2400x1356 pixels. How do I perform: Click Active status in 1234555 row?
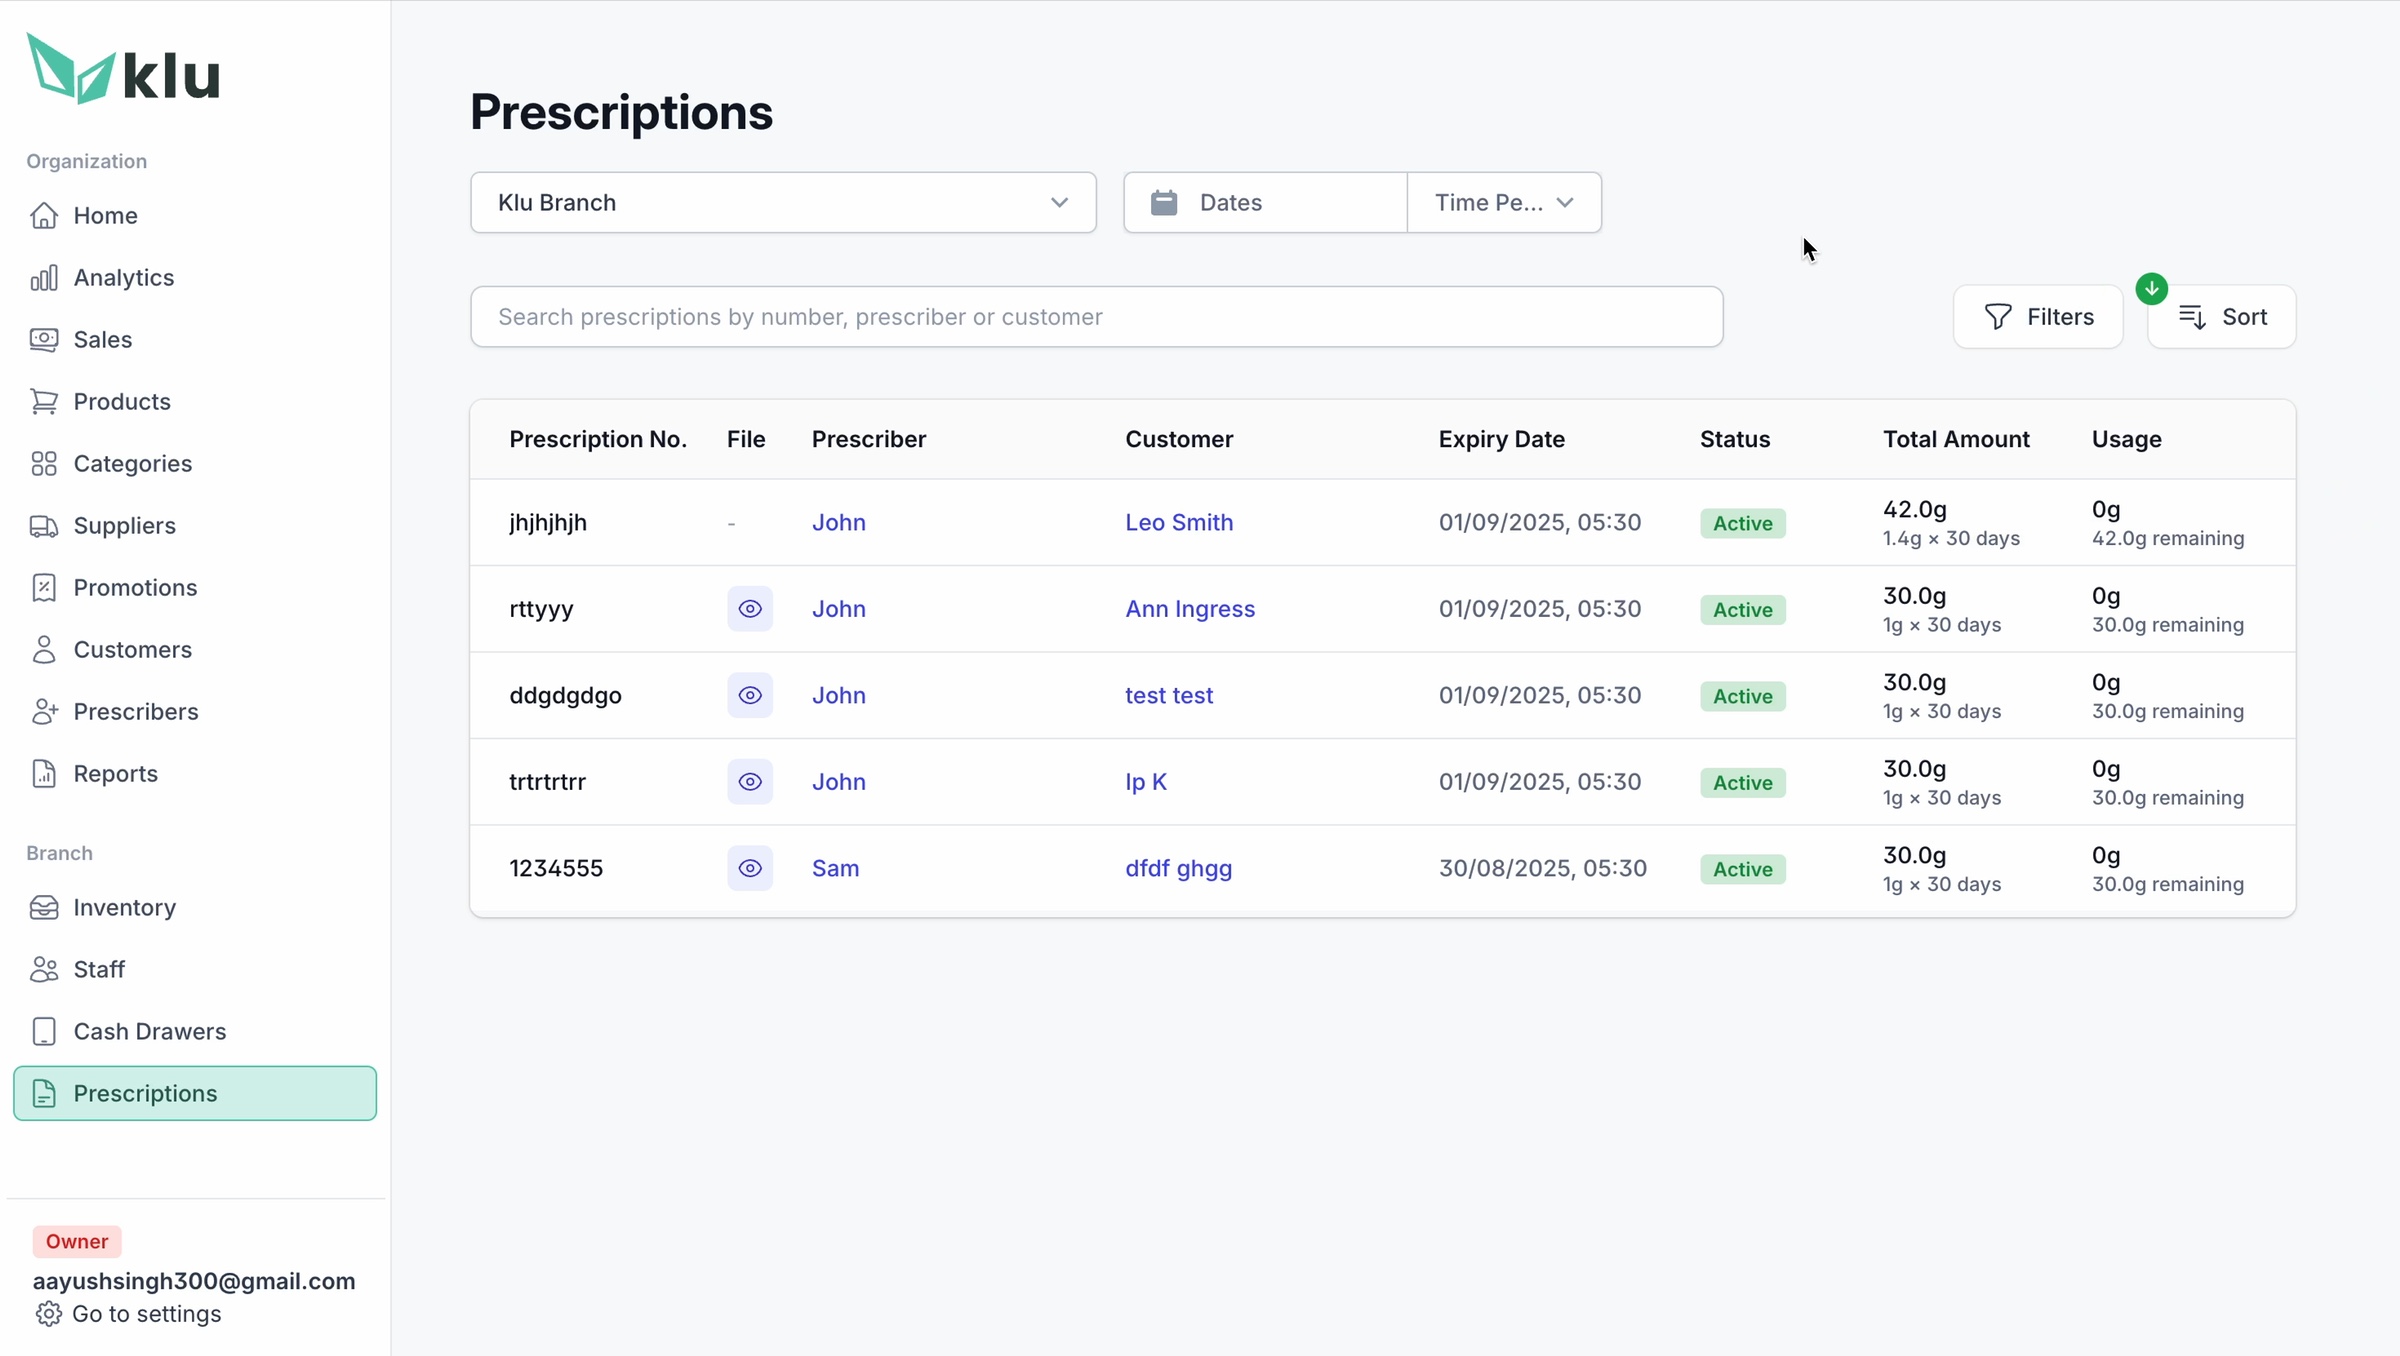click(1742, 869)
